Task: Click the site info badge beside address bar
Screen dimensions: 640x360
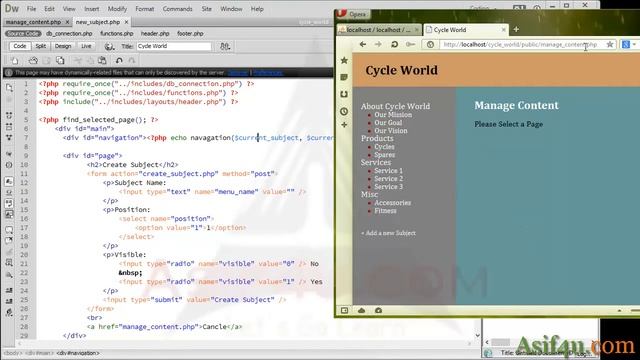Action: [x=430, y=44]
